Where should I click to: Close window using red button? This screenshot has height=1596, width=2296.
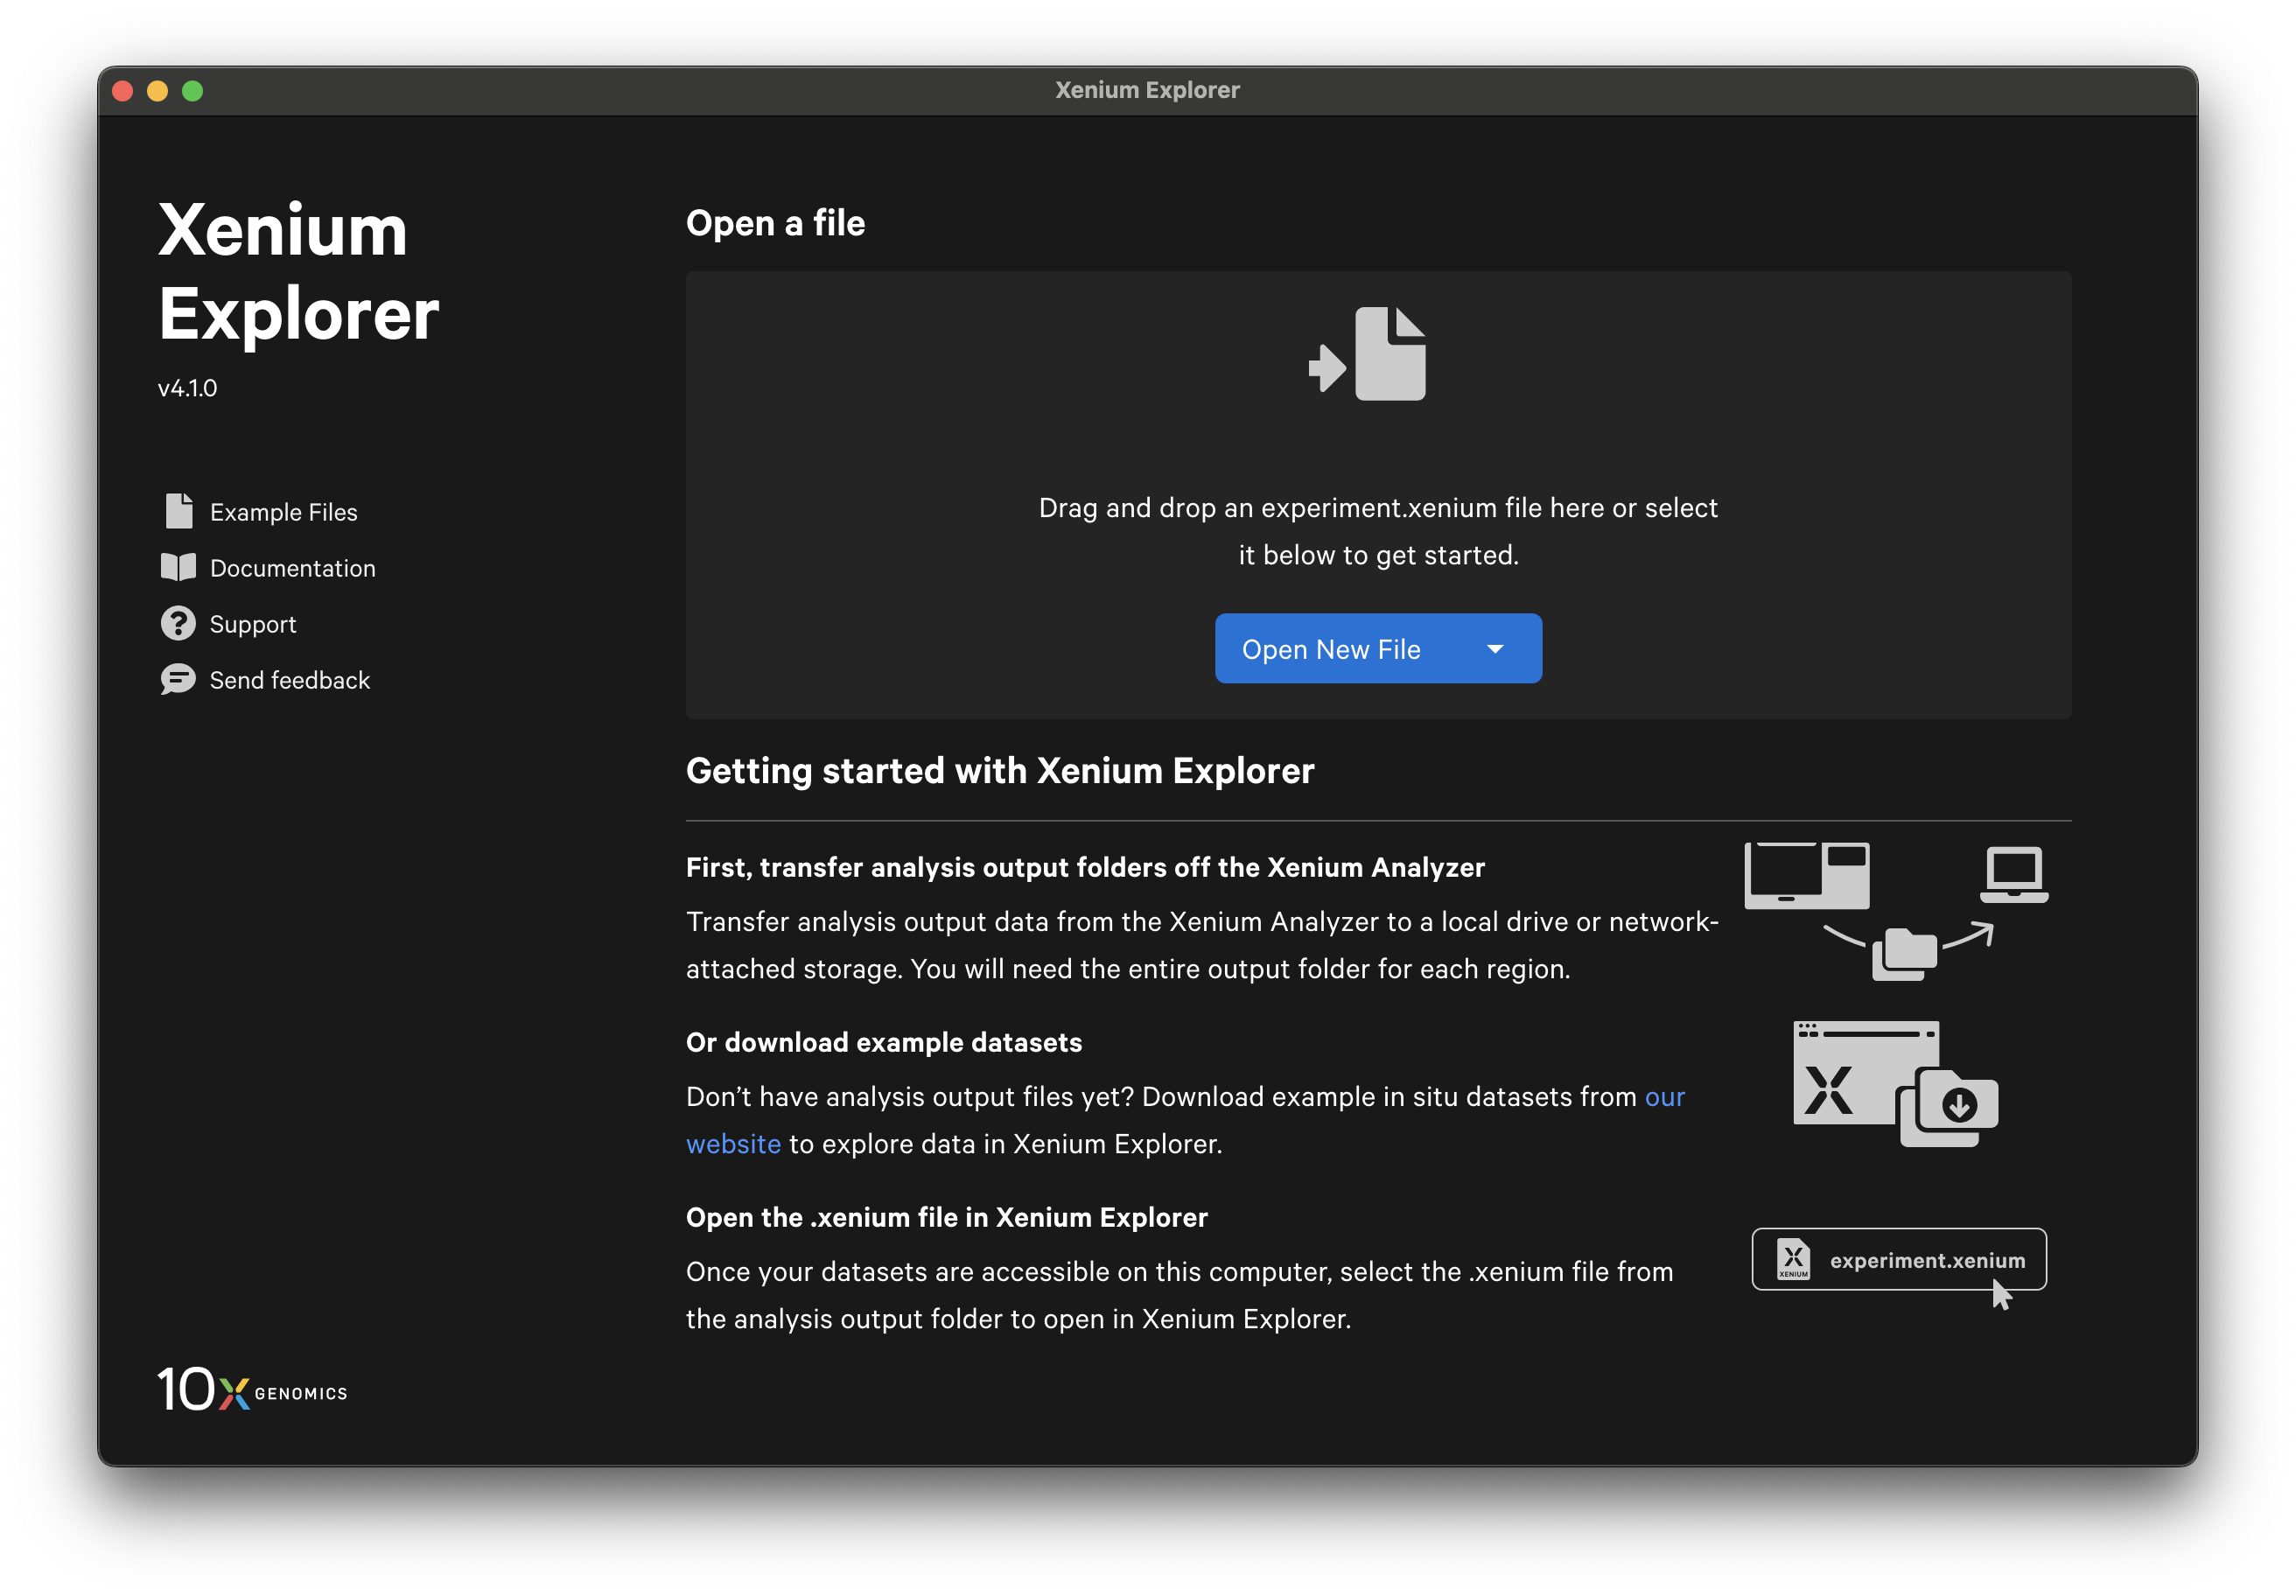123,91
